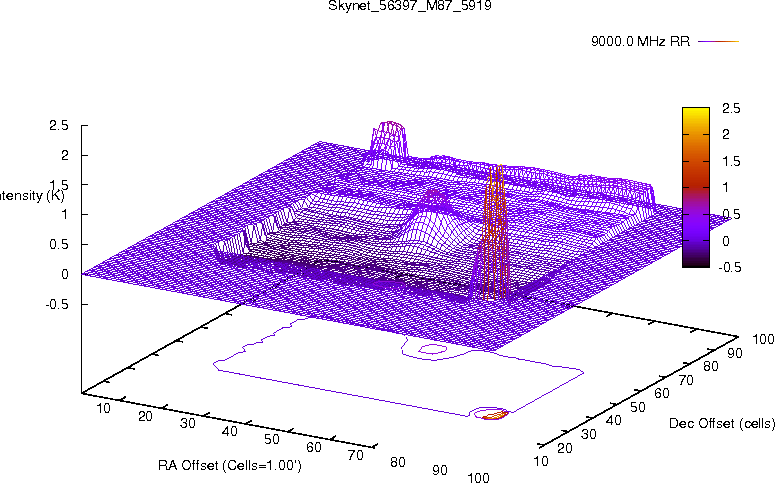Click the 10 tick on the Dec Offset axis
Image resolution: width=775 pixels, height=483 pixels.
pos(541,461)
